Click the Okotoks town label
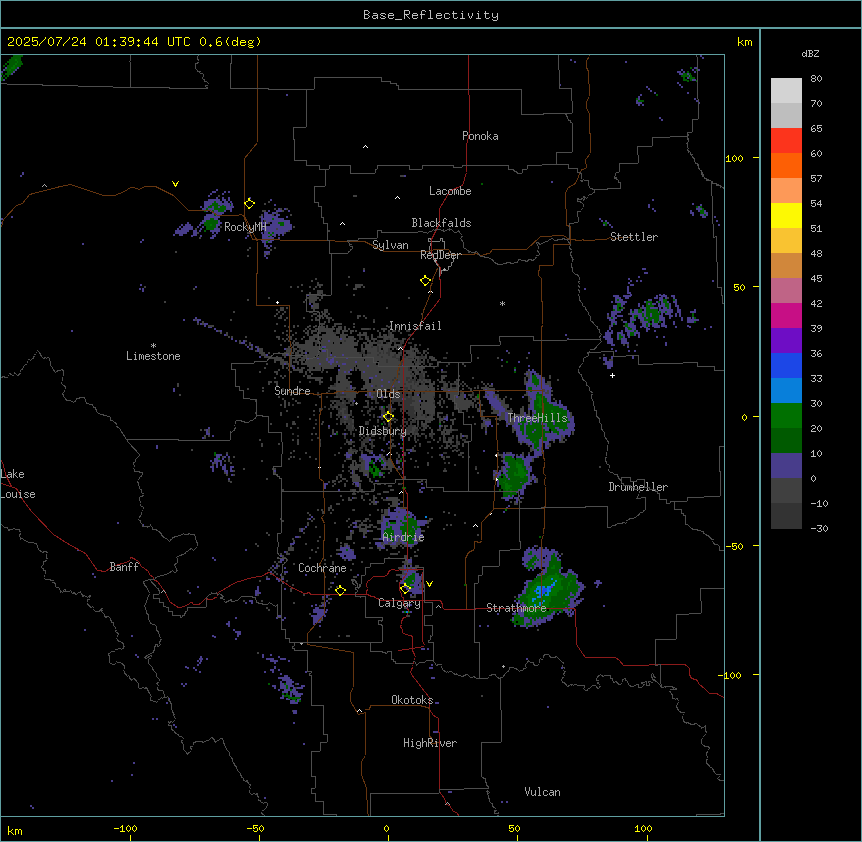This screenshot has width=862, height=842. click(x=412, y=700)
